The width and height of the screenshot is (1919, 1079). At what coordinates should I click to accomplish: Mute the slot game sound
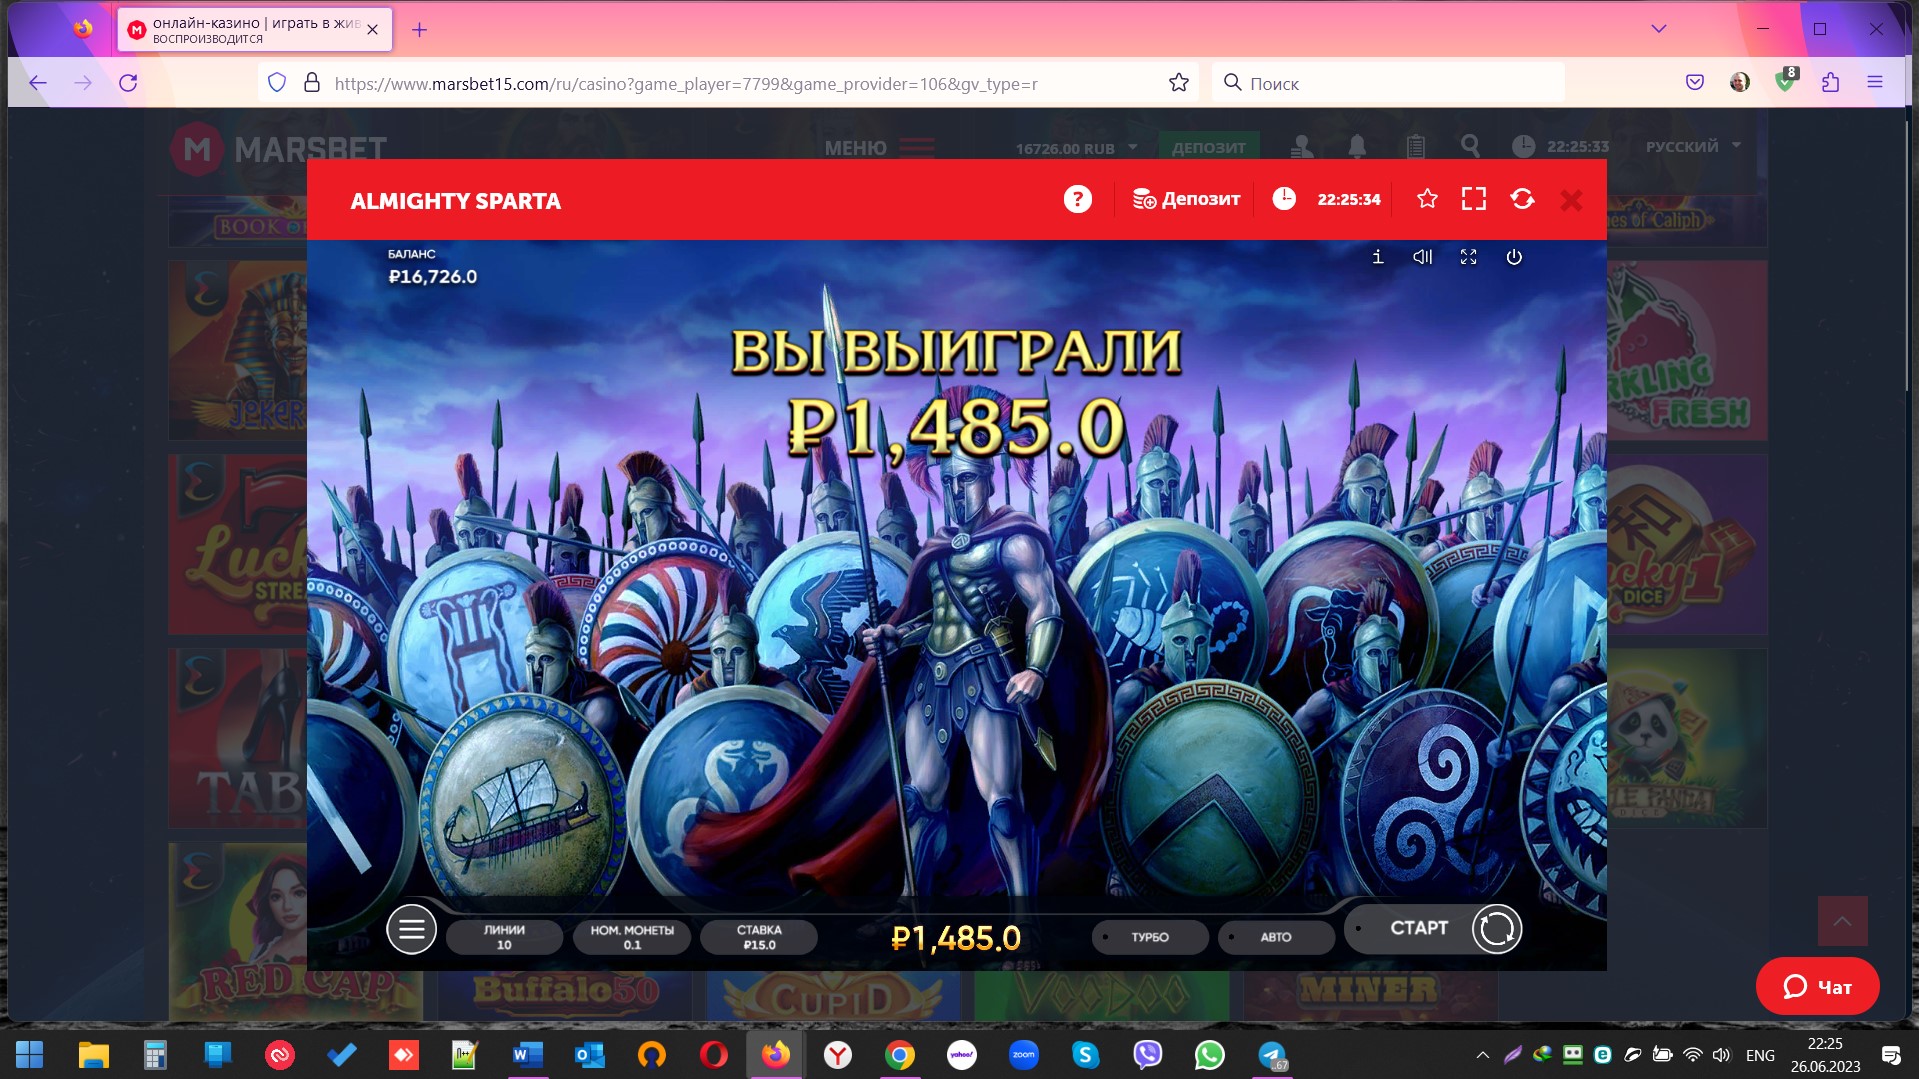(x=1422, y=257)
